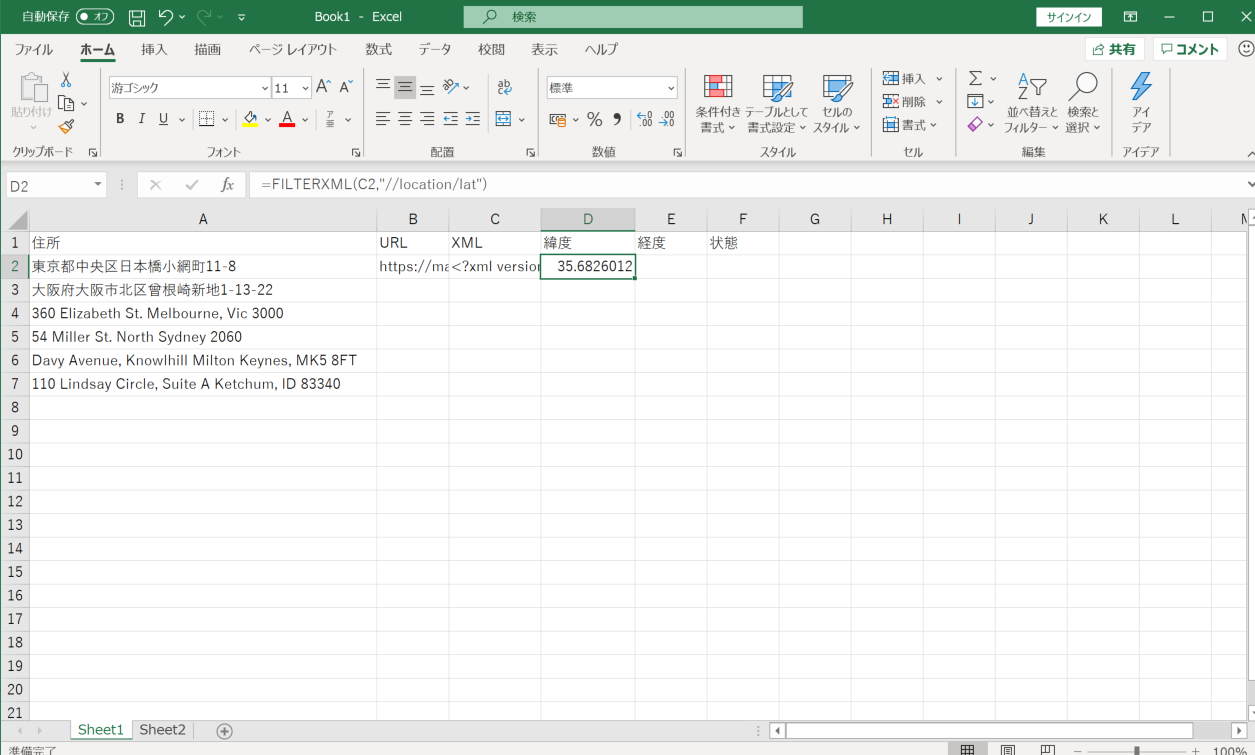Switch to Sheet2 worksheet tab
Viewport: 1255px width, 755px height.
click(162, 730)
